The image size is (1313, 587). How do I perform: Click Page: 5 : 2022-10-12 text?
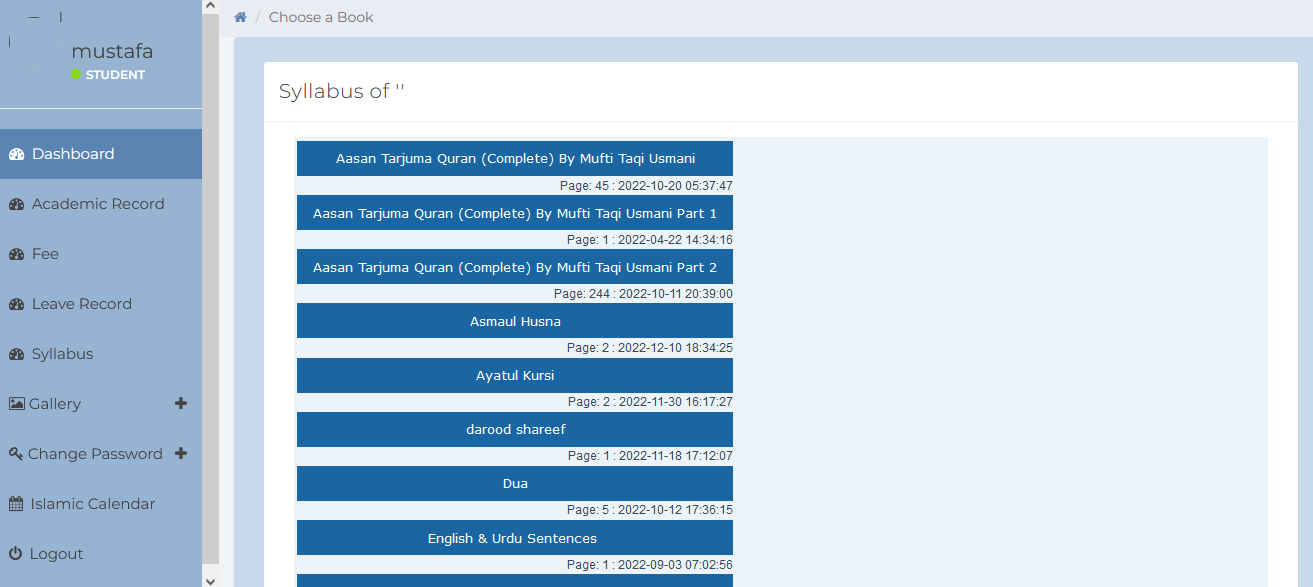(x=650, y=510)
